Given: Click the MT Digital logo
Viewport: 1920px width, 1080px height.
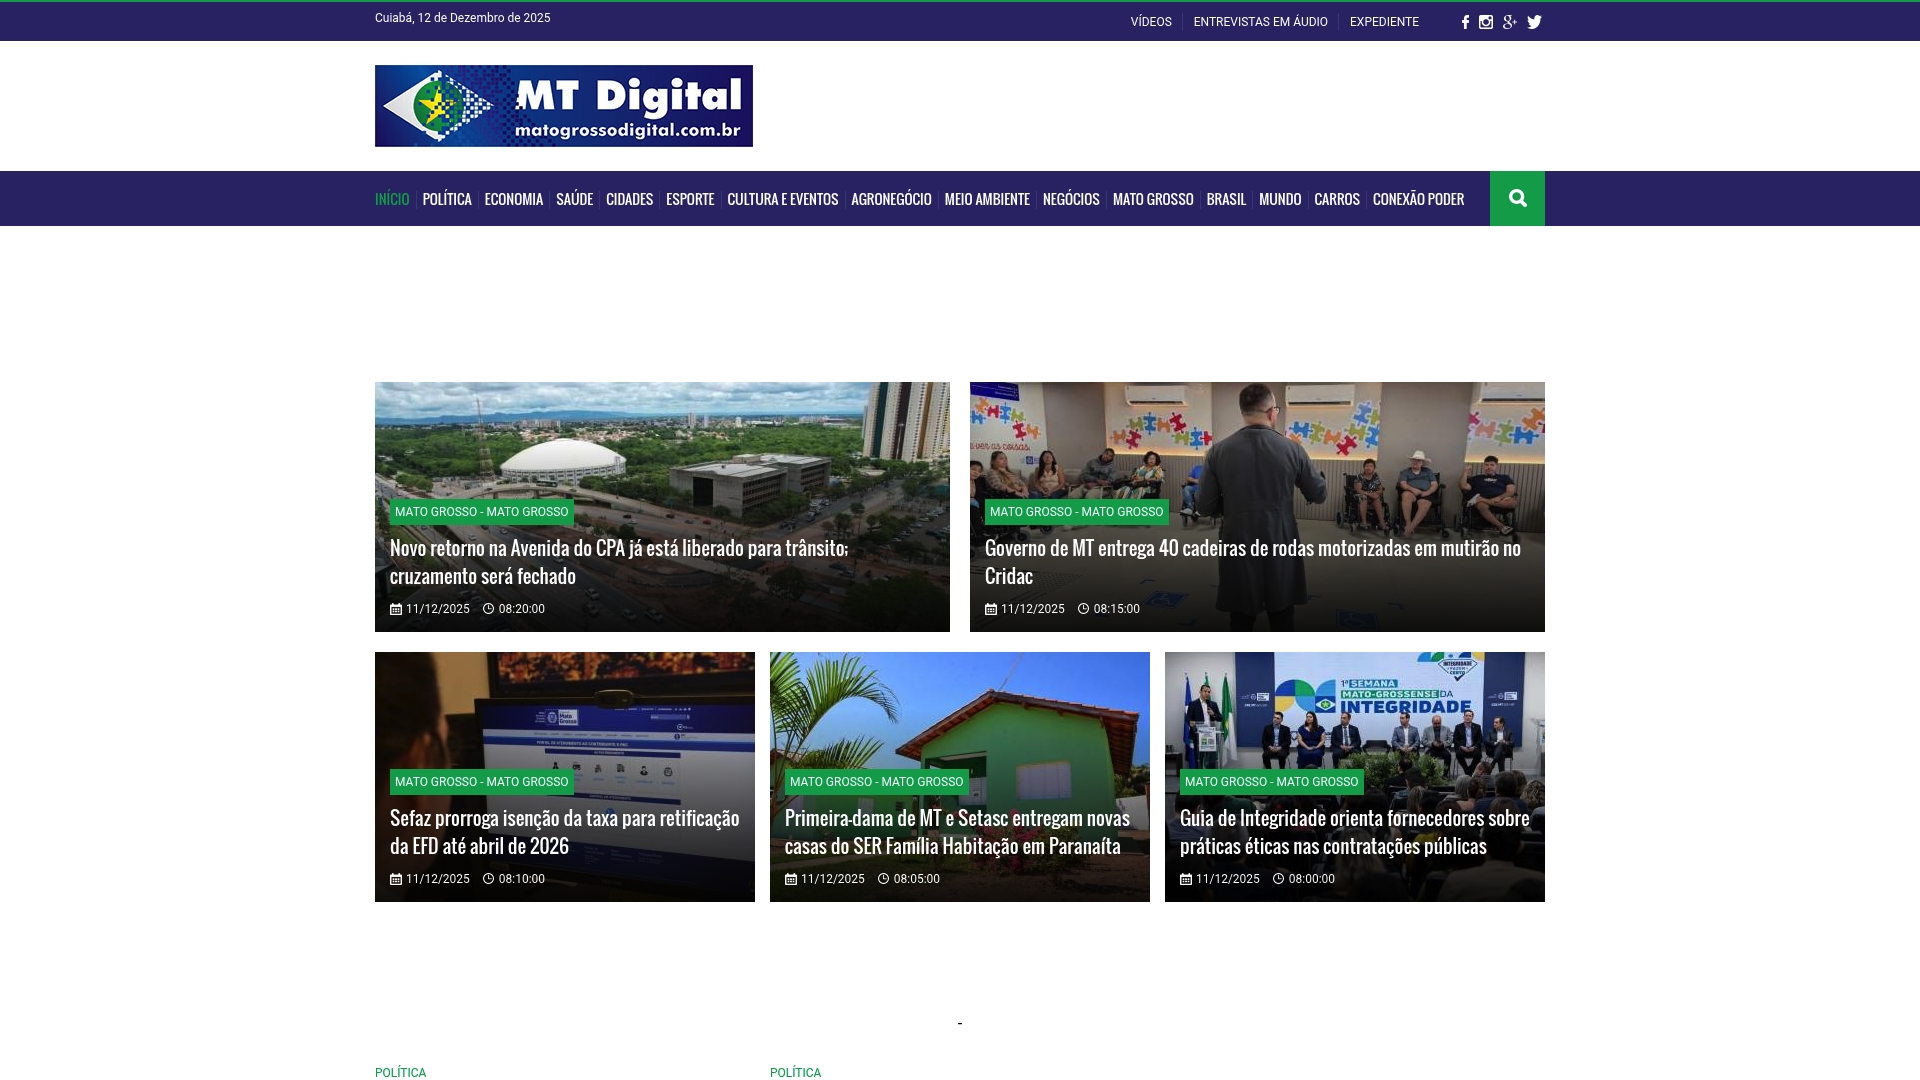Looking at the screenshot, I should (563, 105).
